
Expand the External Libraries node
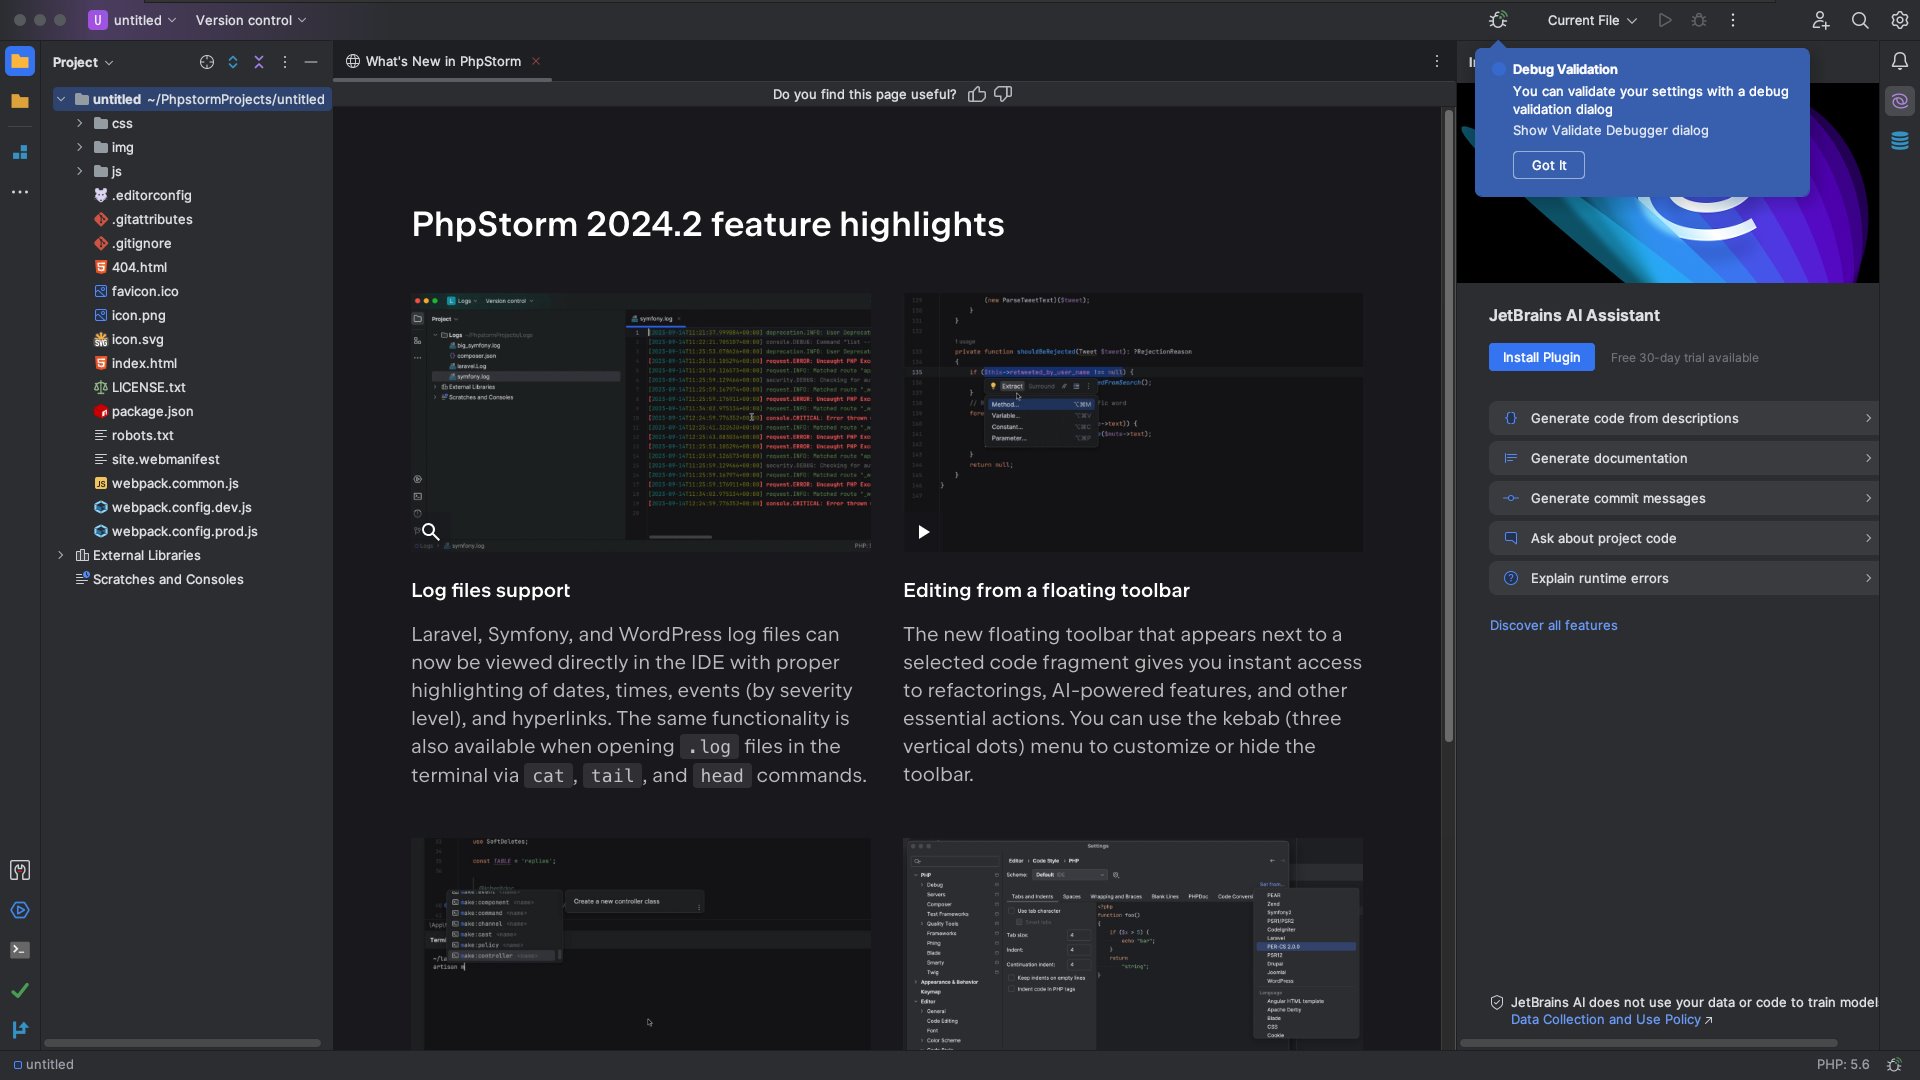[61, 555]
